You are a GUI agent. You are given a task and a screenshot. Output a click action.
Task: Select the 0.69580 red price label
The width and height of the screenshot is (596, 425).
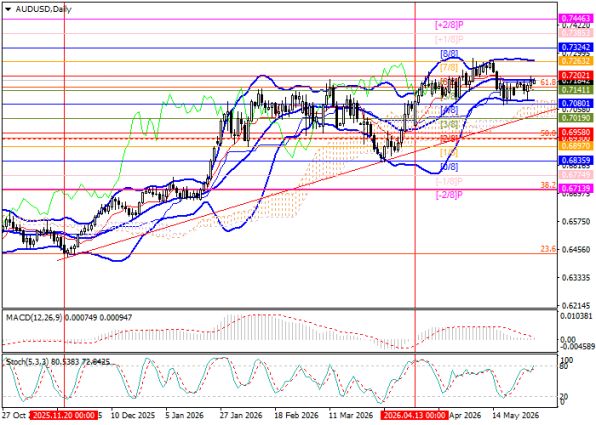click(x=576, y=132)
